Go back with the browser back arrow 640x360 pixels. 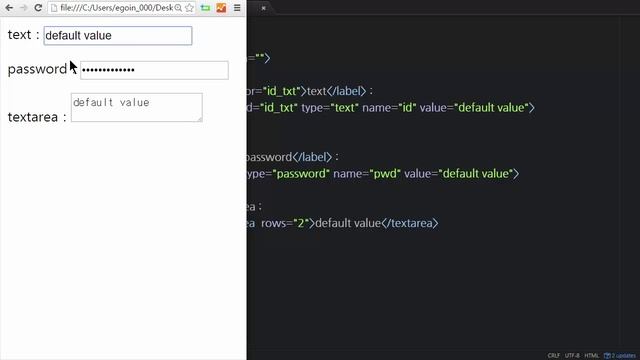click(x=9, y=8)
